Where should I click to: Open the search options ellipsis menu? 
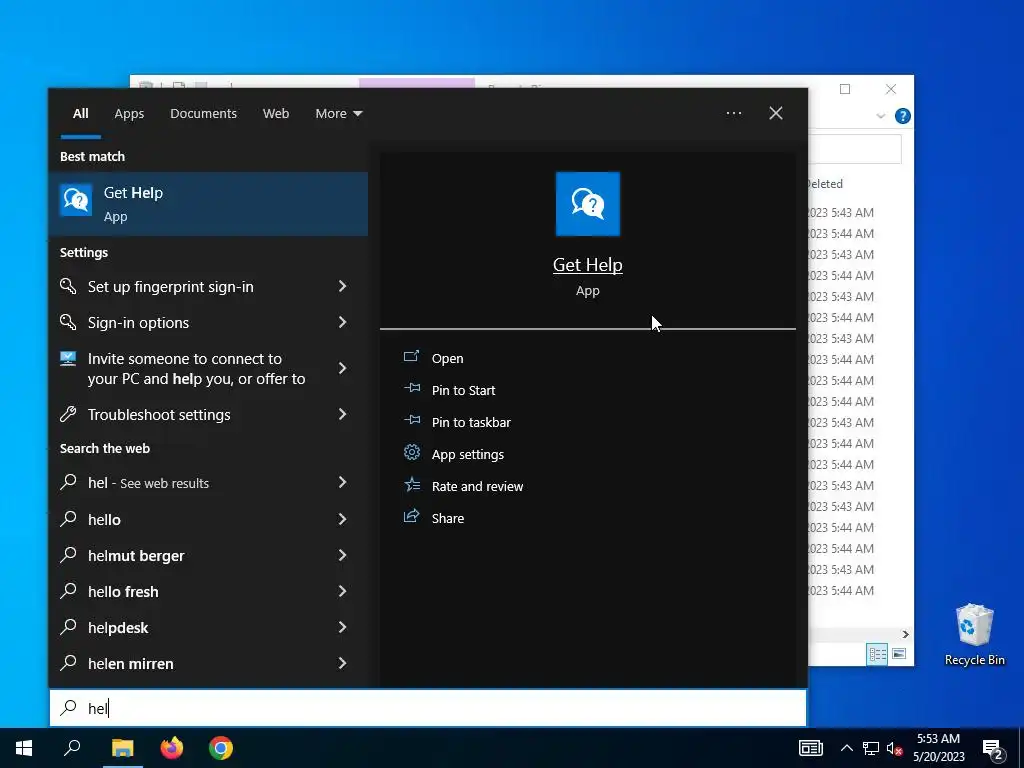pyautogui.click(x=734, y=114)
